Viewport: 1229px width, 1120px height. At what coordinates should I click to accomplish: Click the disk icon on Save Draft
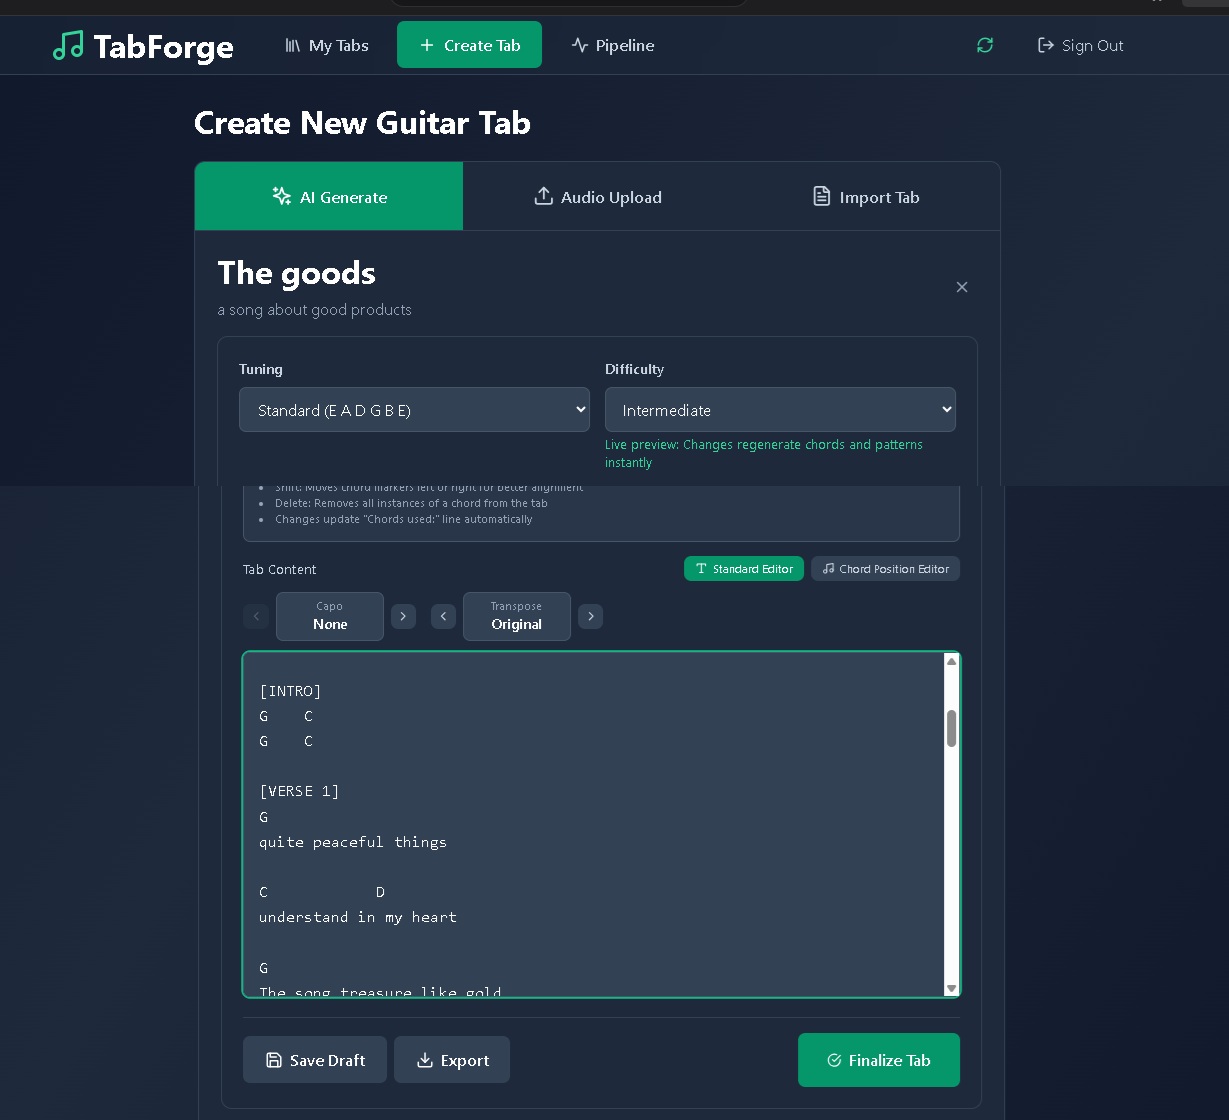tap(274, 1060)
